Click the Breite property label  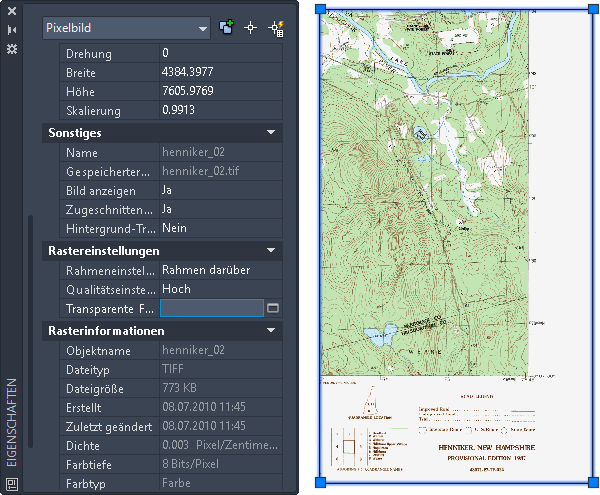pyautogui.click(x=81, y=73)
